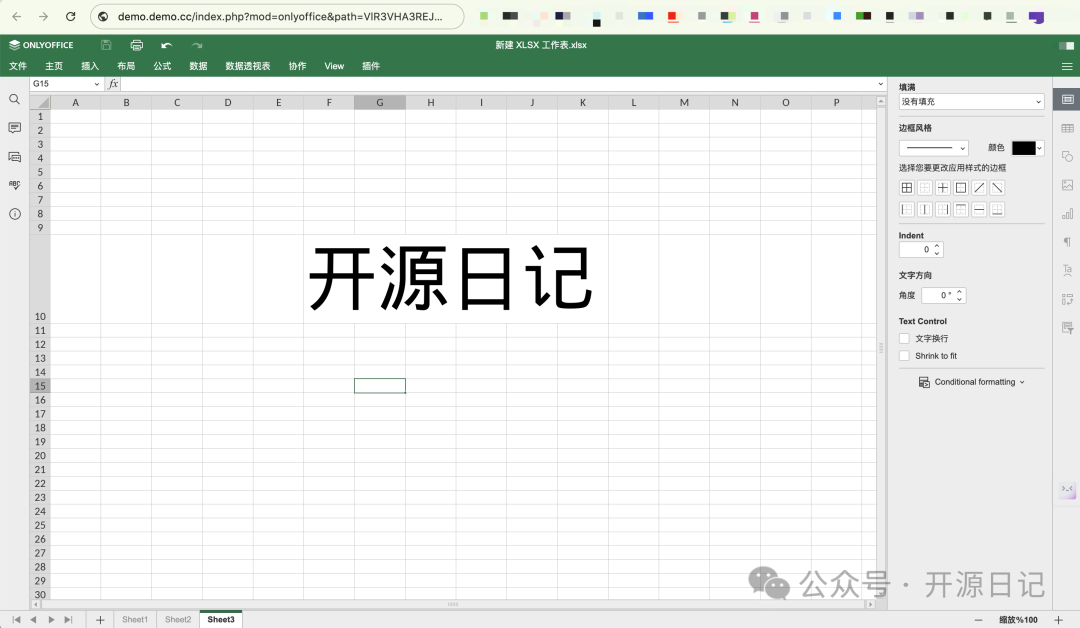Open cell settings icon in right sidebar
Viewport: 1080px width, 628px height.
coord(1067,100)
